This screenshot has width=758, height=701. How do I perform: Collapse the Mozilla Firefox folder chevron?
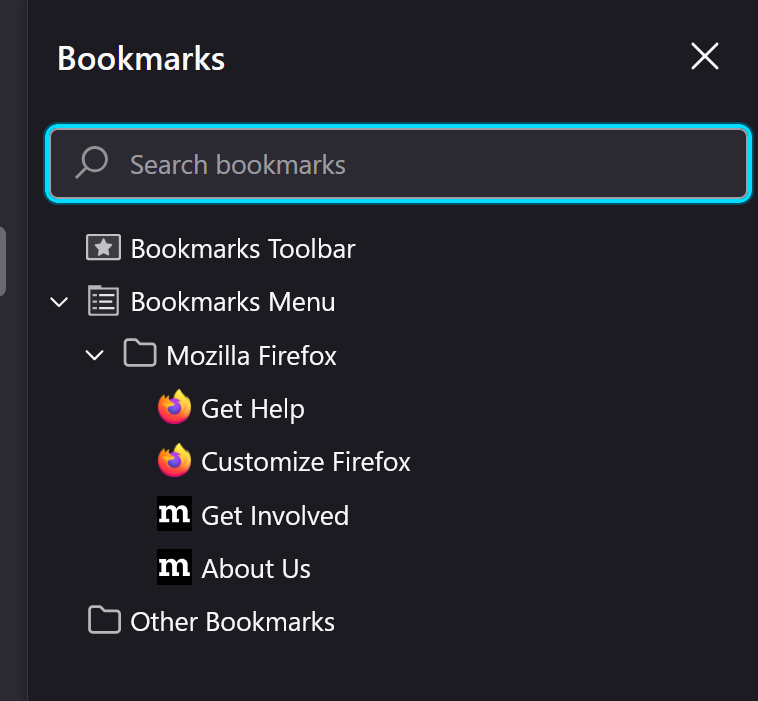point(95,354)
